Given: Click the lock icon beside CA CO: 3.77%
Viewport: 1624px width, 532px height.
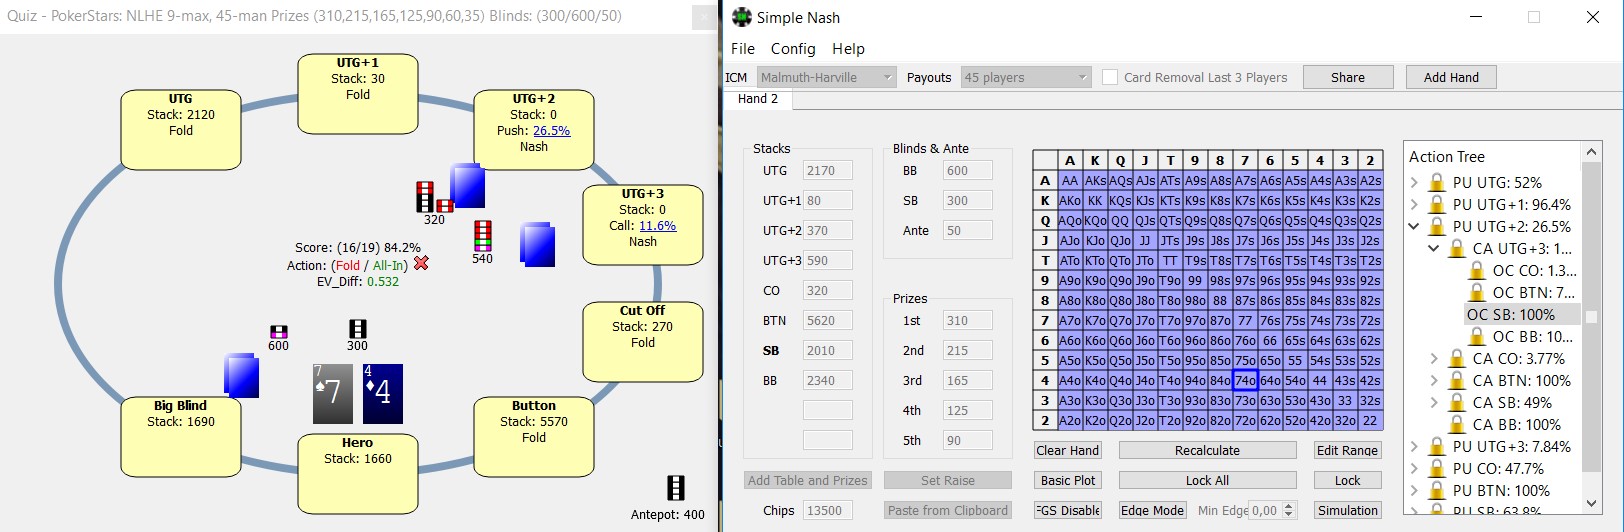Looking at the screenshot, I should click(x=1456, y=358).
